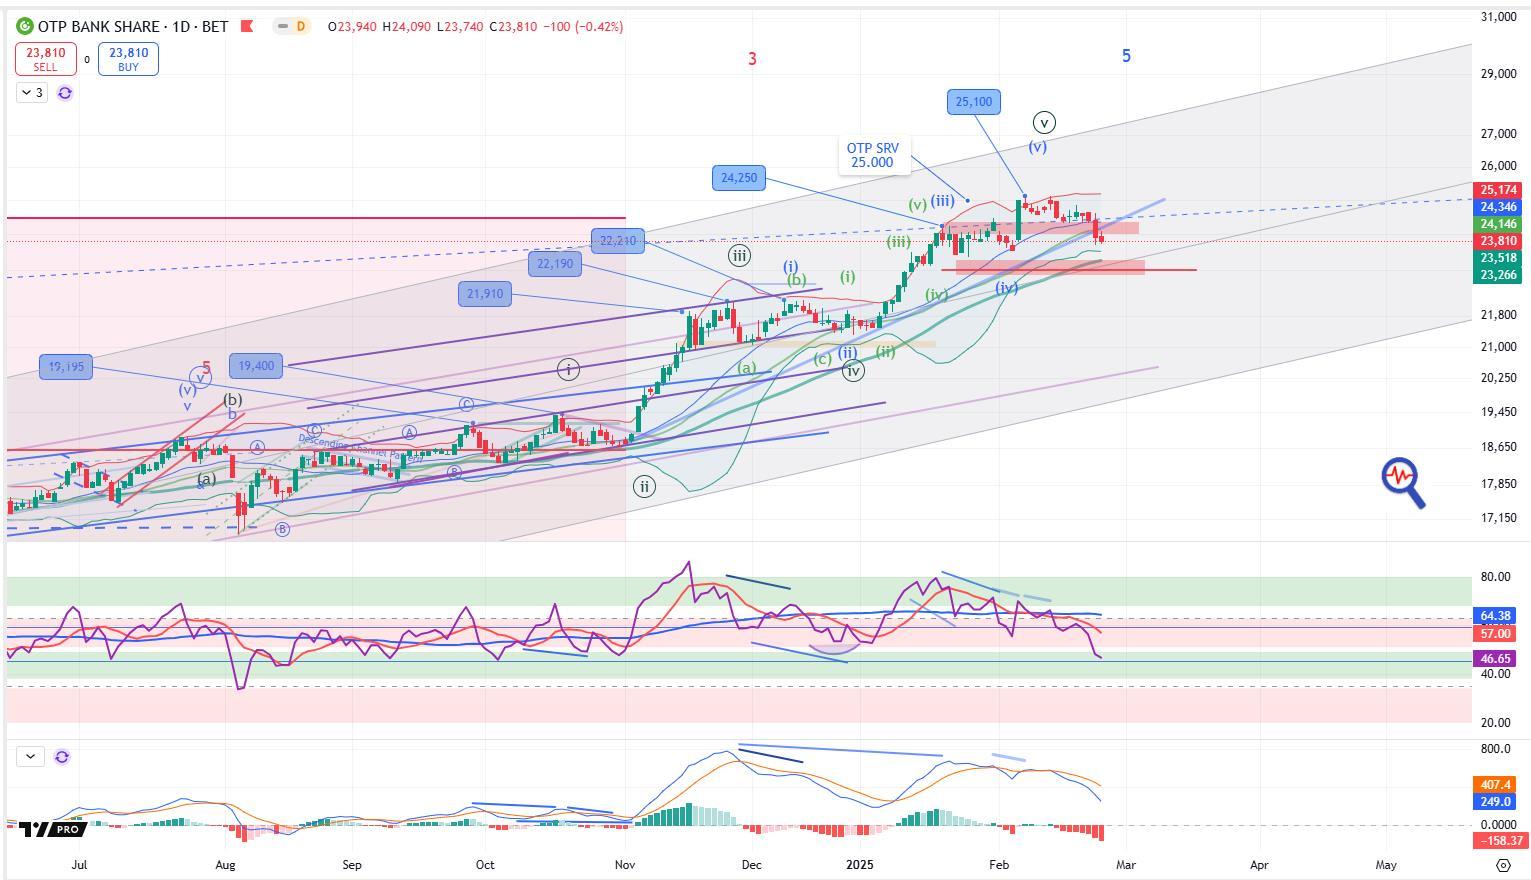This screenshot has width=1531, height=880.
Task: Click the -100 (-0.42%) change value
Action: coord(583,27)
